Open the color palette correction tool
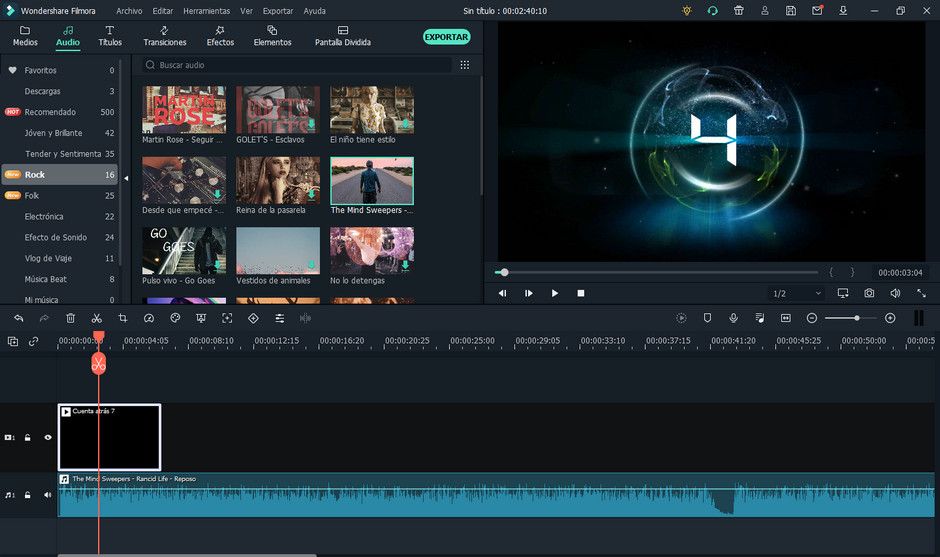Screen dimensions: 940x557 point(175,318)
